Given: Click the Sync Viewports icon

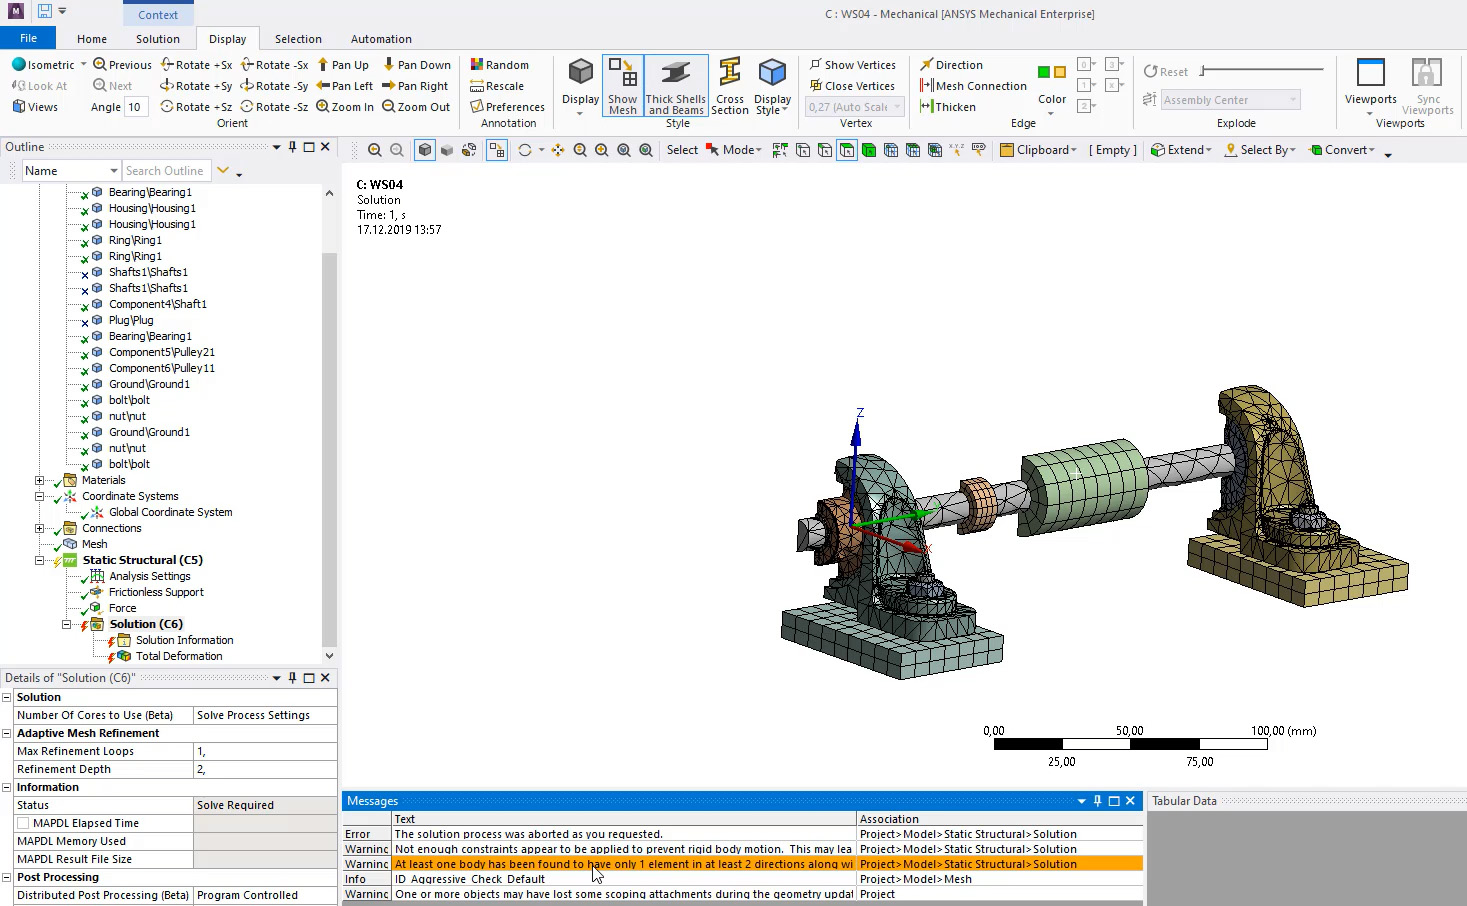Looking at the screenshot, I should 1428,84.
